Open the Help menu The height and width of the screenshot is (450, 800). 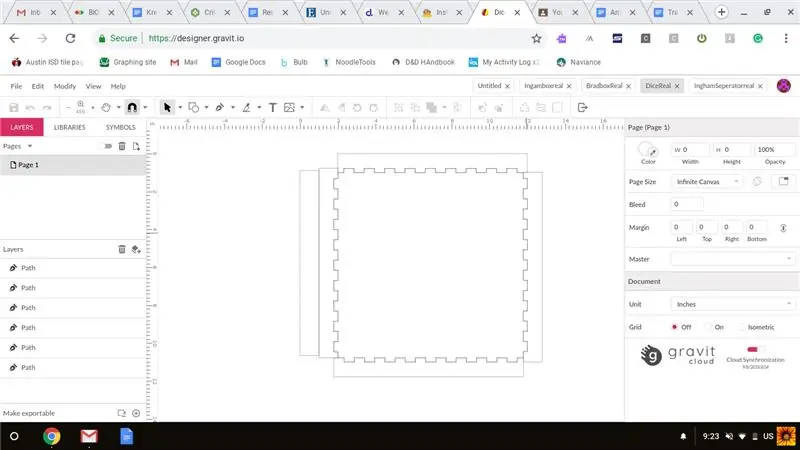(118, 86)
